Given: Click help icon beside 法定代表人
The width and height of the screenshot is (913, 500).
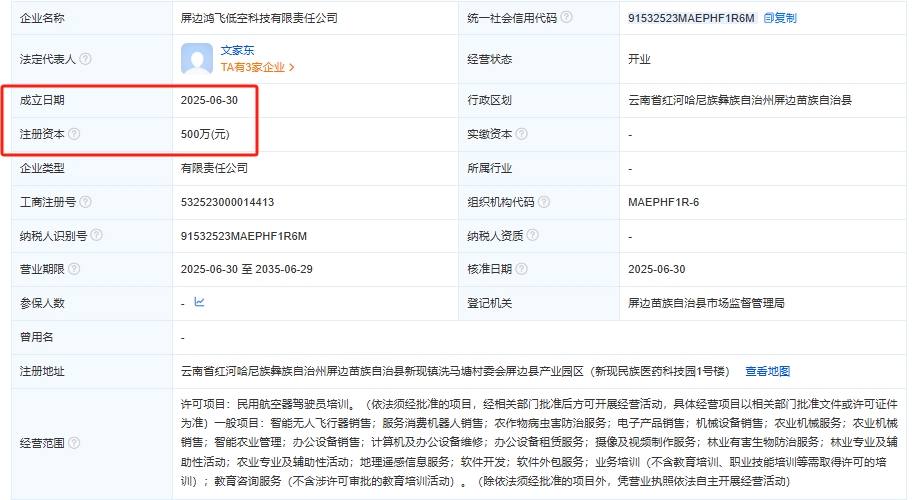Looking at the screenshot, I should (x=85, y=59).
